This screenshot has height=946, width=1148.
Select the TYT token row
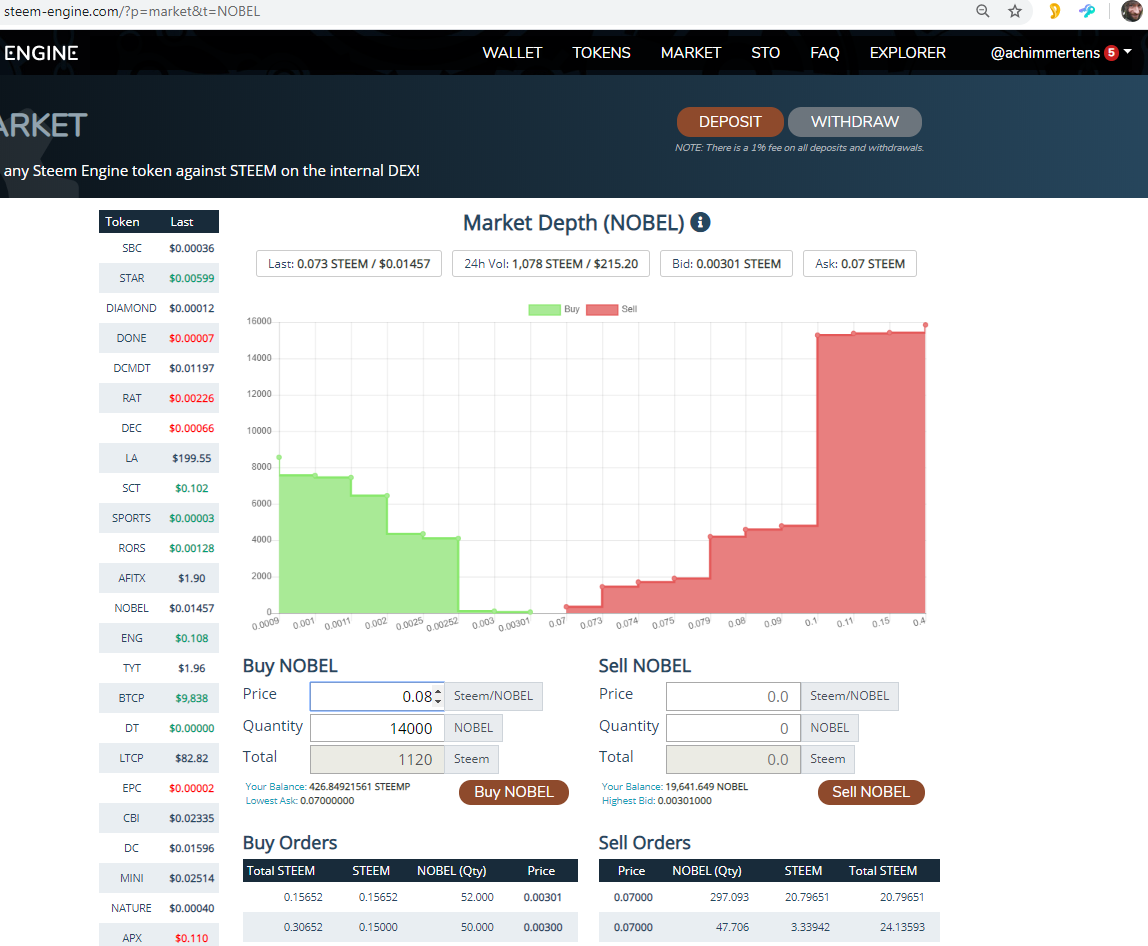[x=159, y=668]
